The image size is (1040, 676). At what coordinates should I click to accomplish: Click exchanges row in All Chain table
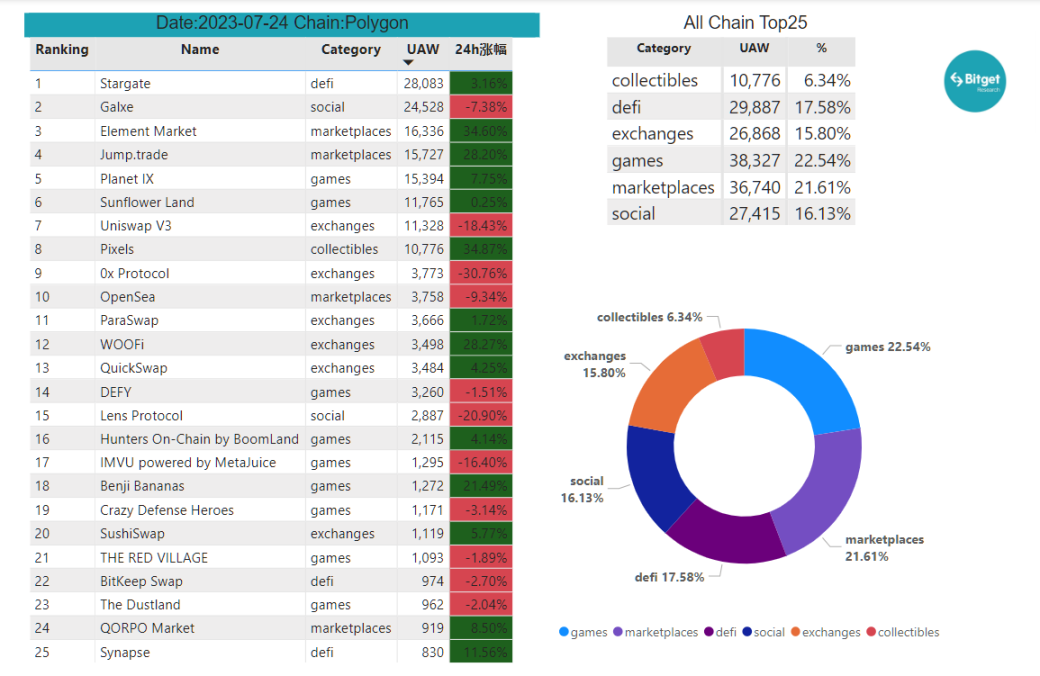(x=731, y=133)
